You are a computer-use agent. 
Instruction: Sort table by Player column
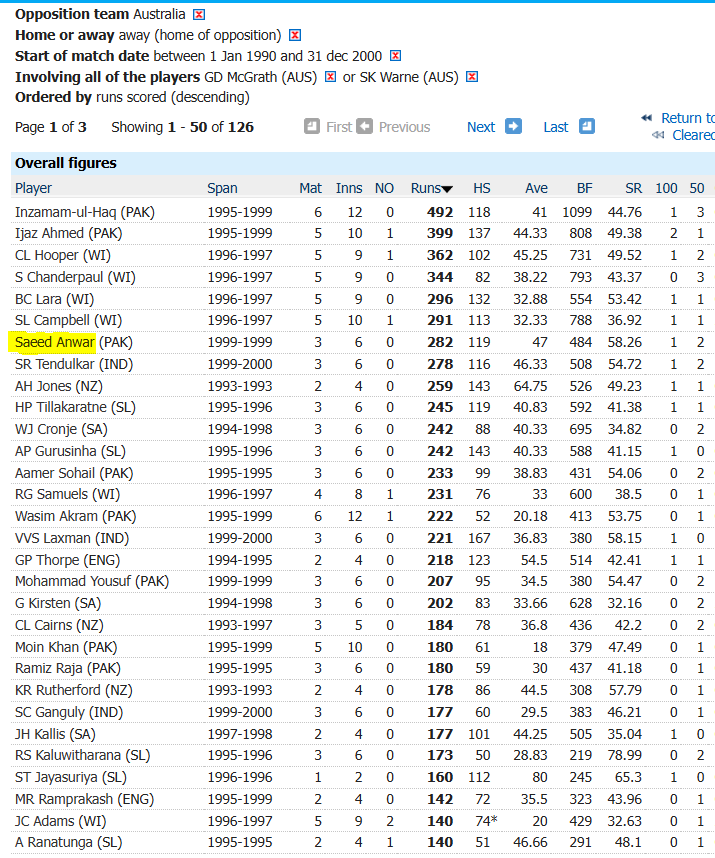[x=33, y=188]
